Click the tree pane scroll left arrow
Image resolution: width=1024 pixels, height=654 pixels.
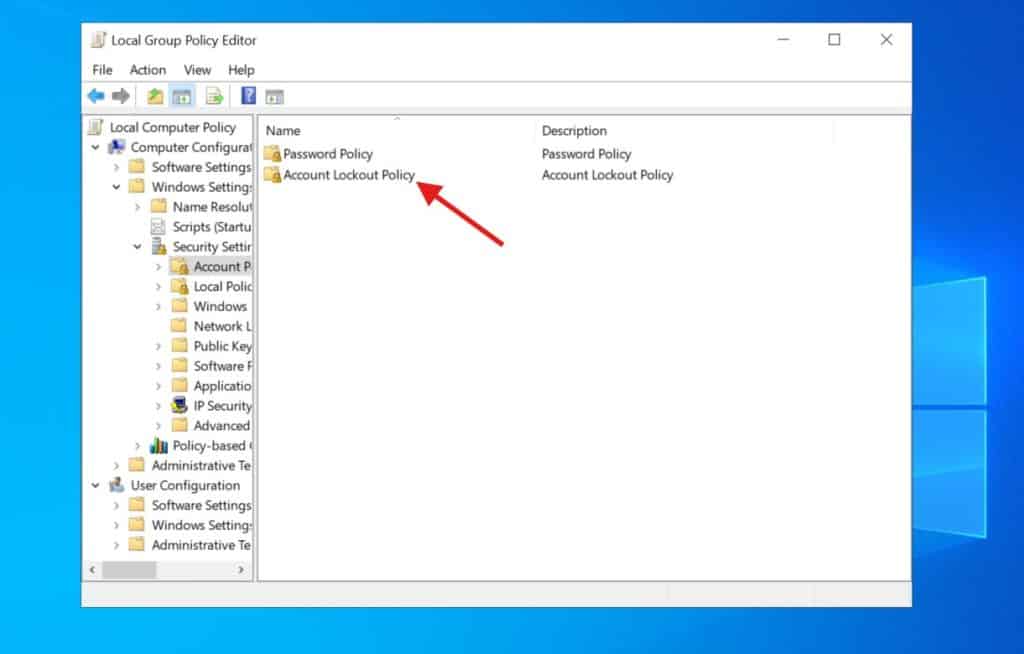click(93, 570)
